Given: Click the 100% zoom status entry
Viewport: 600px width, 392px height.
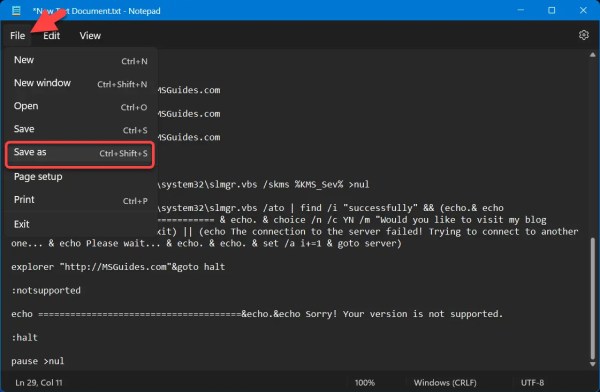Looking at the screenshot, I should [x=364, y=382].
